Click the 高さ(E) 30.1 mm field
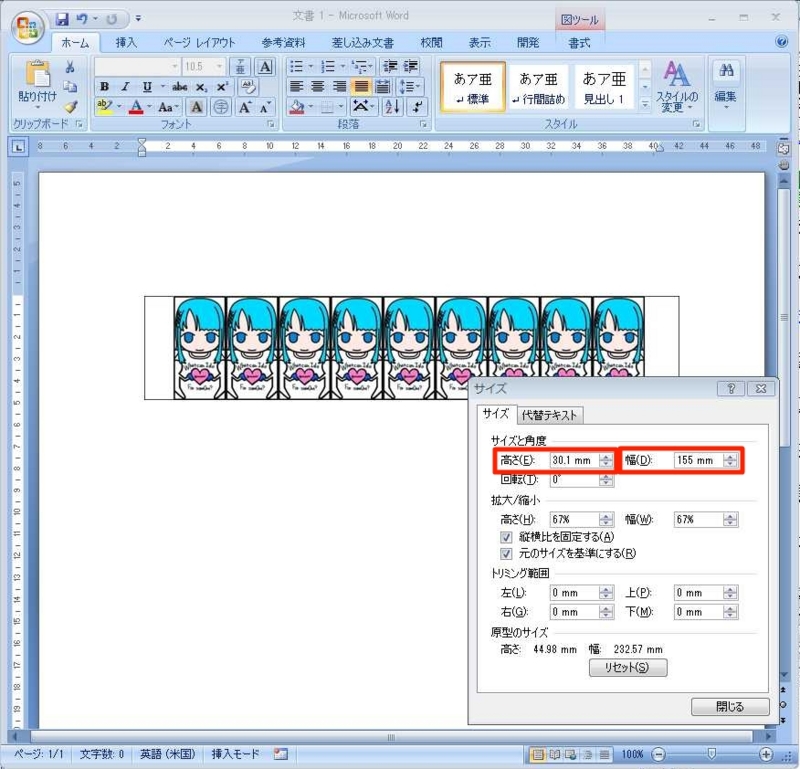Viewport: 800px width, 769px height. click(575, 460)
